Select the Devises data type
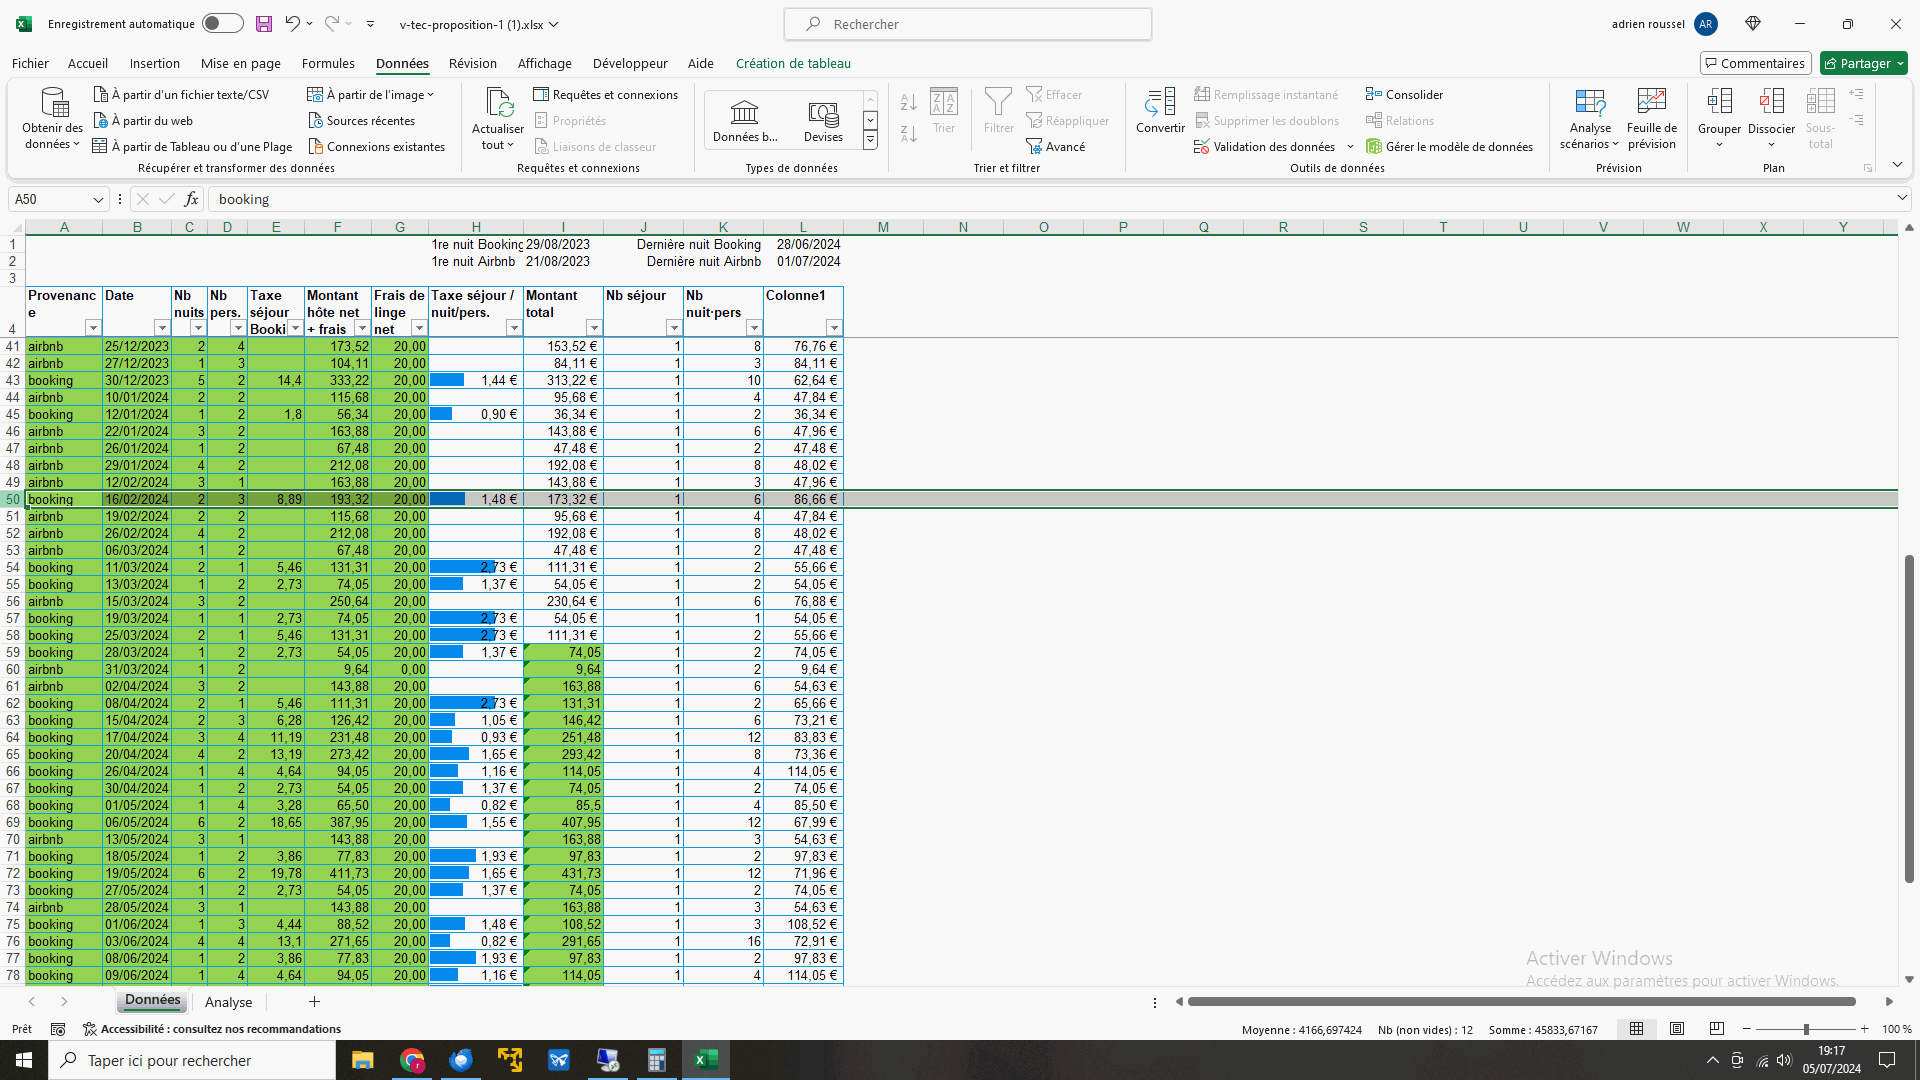Viewport: 1920px width, 1080px height. click(823, 119)
